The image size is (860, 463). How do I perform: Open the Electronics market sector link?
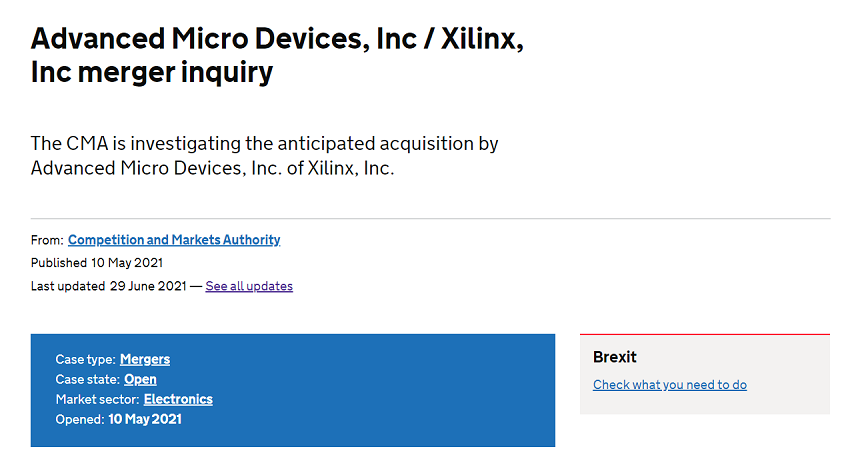click(178, 399)
